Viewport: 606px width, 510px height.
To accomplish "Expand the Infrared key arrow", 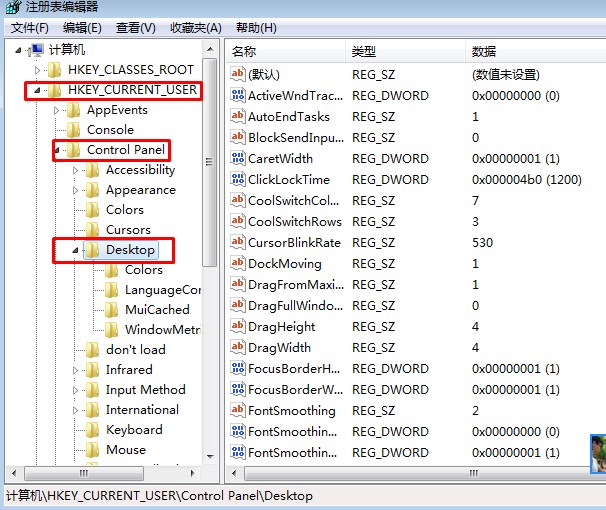I will (x=75, y=370).
